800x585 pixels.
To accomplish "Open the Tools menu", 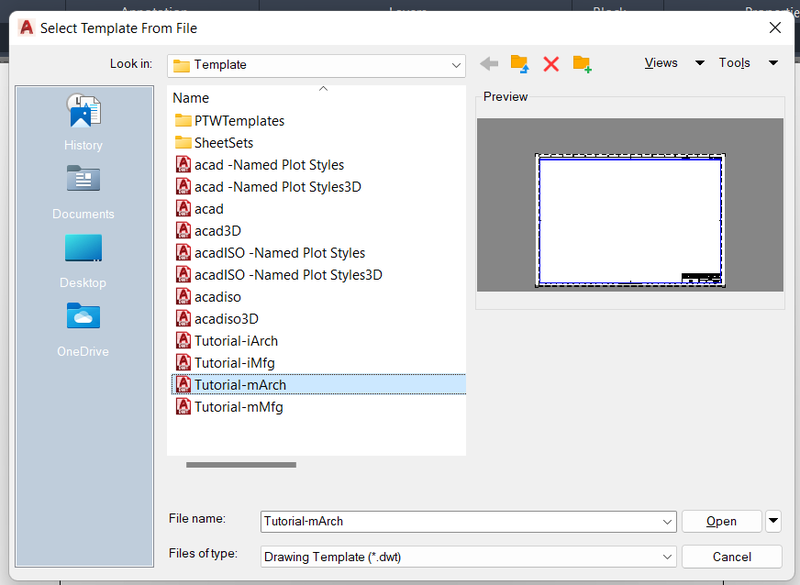I will (734, 63).
